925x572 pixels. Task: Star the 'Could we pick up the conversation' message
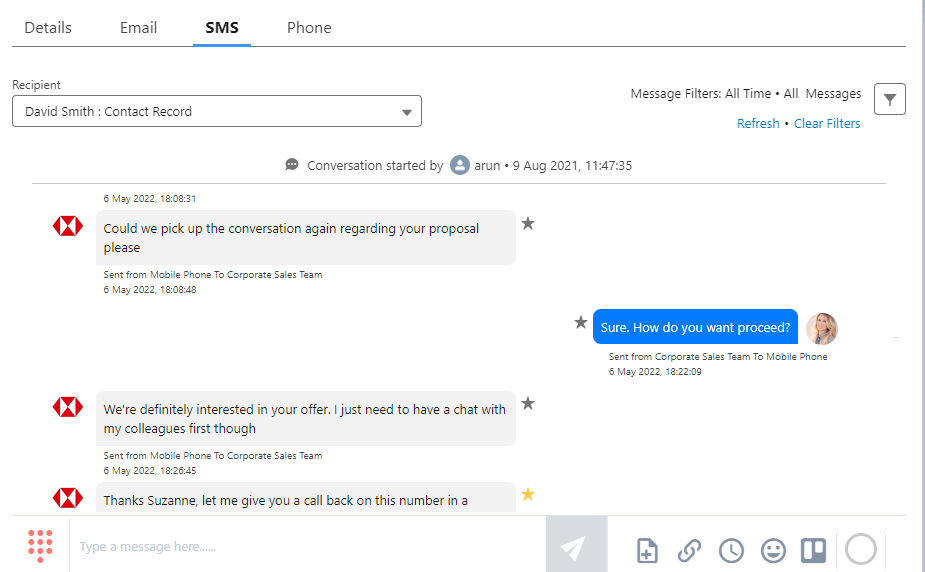tap(528, 223)
